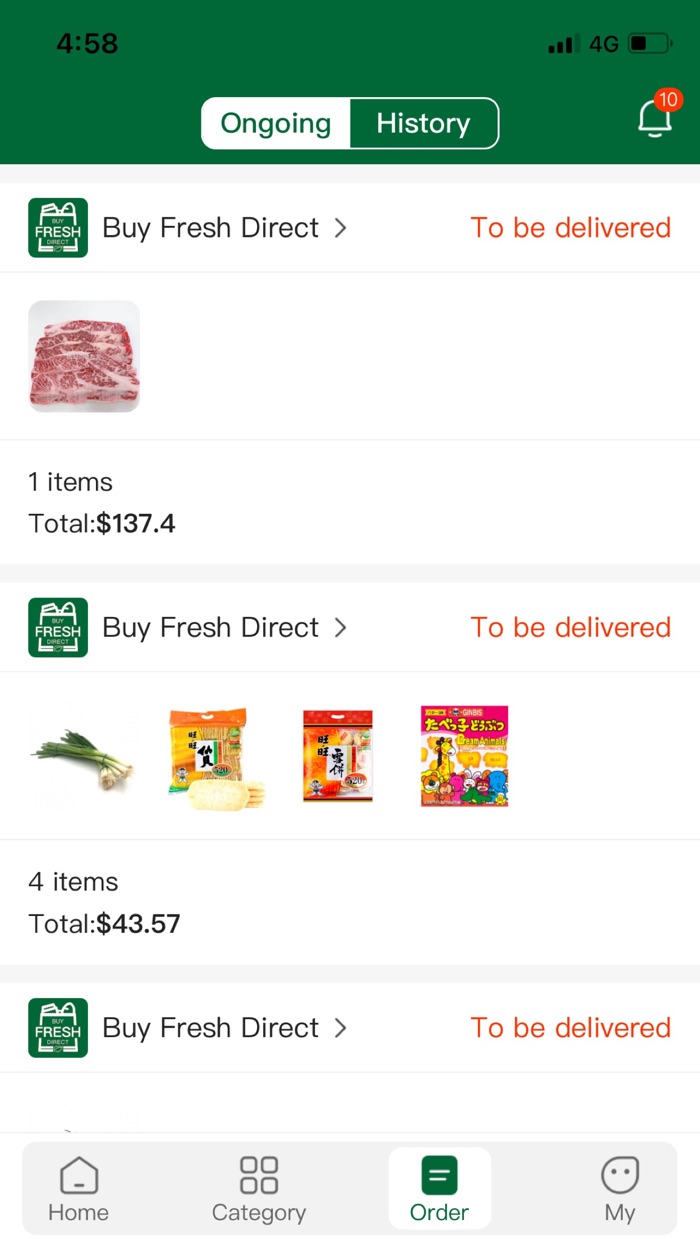Click To be delivered on the second order
The height and width of the screenshot is (1244, 700).
[x=570, y=627]
